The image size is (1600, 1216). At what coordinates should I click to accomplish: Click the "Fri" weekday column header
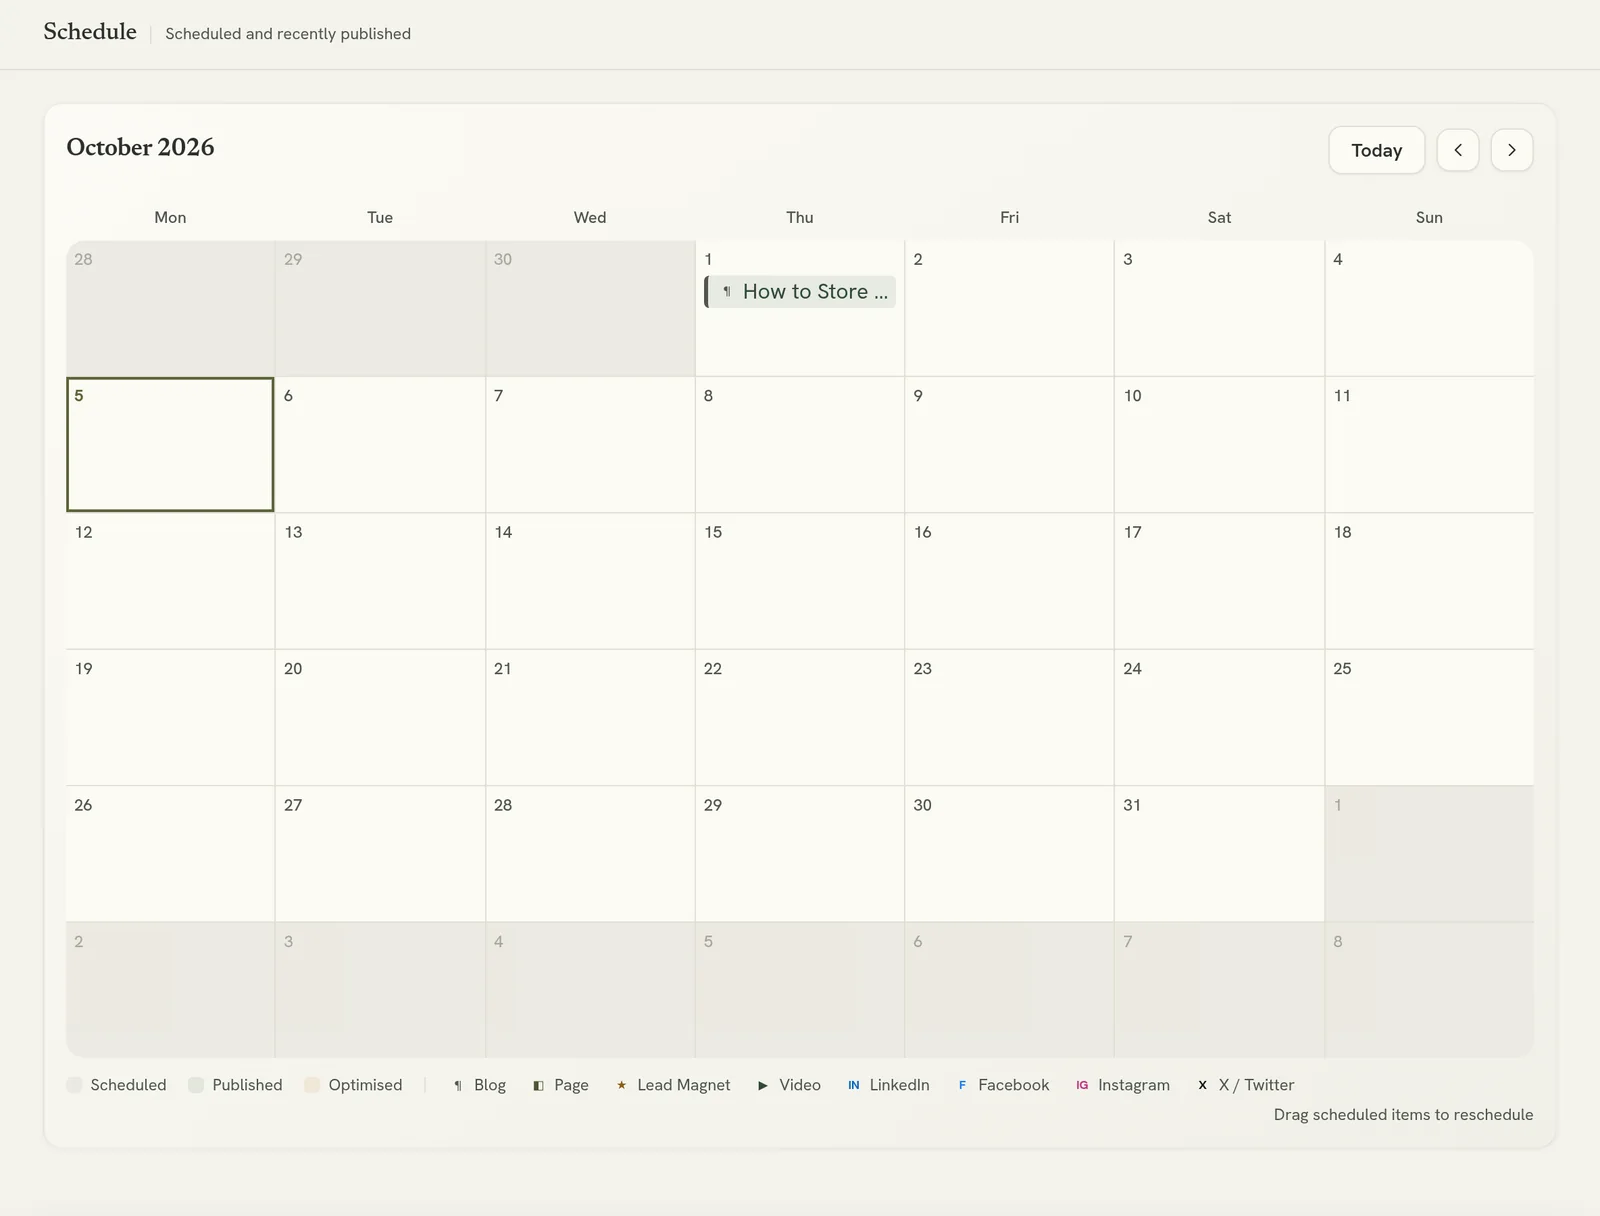click(1009, 217)
